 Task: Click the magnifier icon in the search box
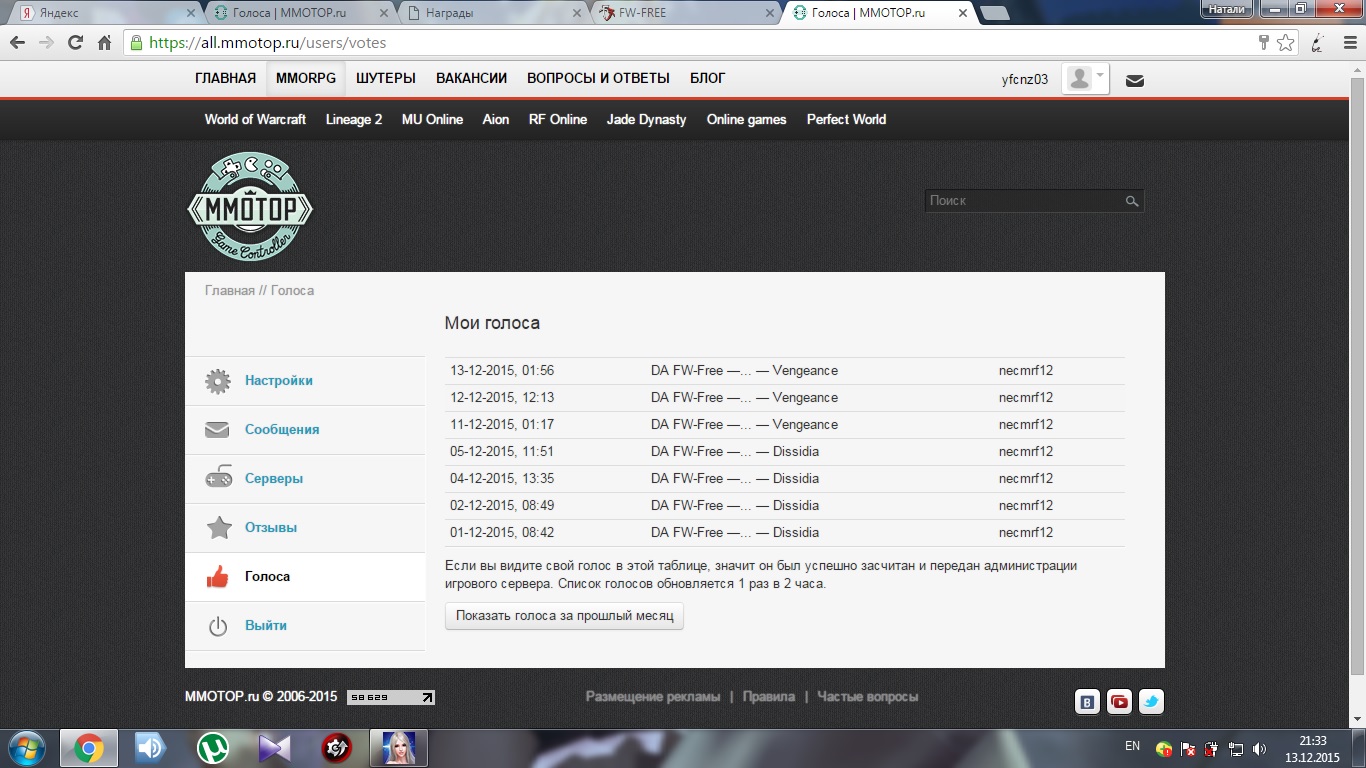1132,201
